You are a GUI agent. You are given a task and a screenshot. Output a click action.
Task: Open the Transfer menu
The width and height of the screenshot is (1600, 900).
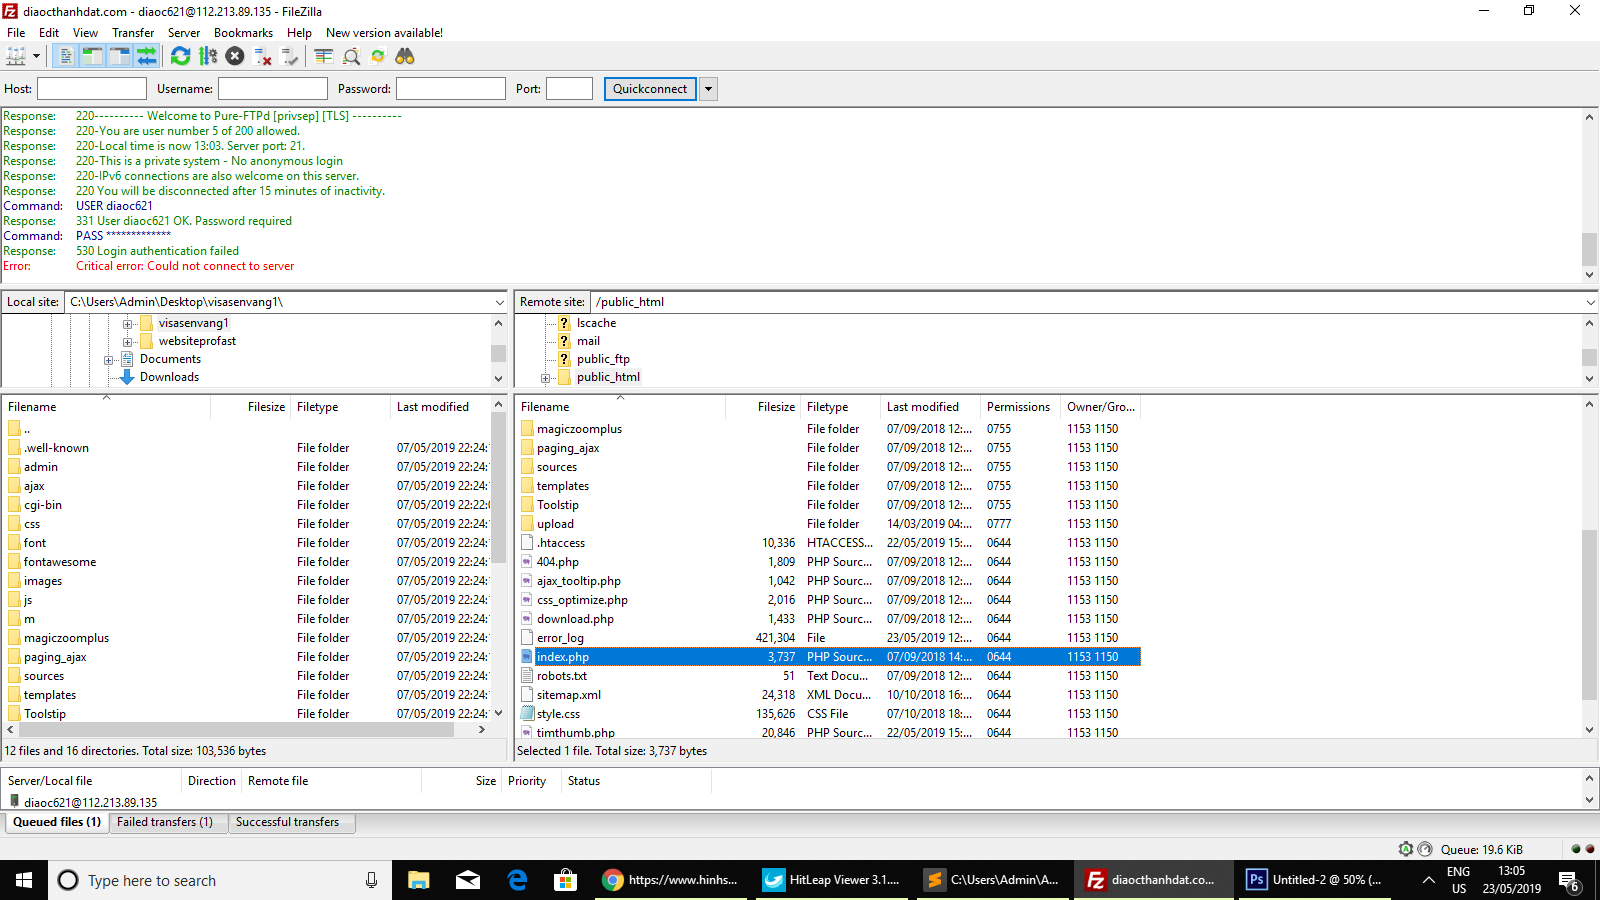(133, 33)
